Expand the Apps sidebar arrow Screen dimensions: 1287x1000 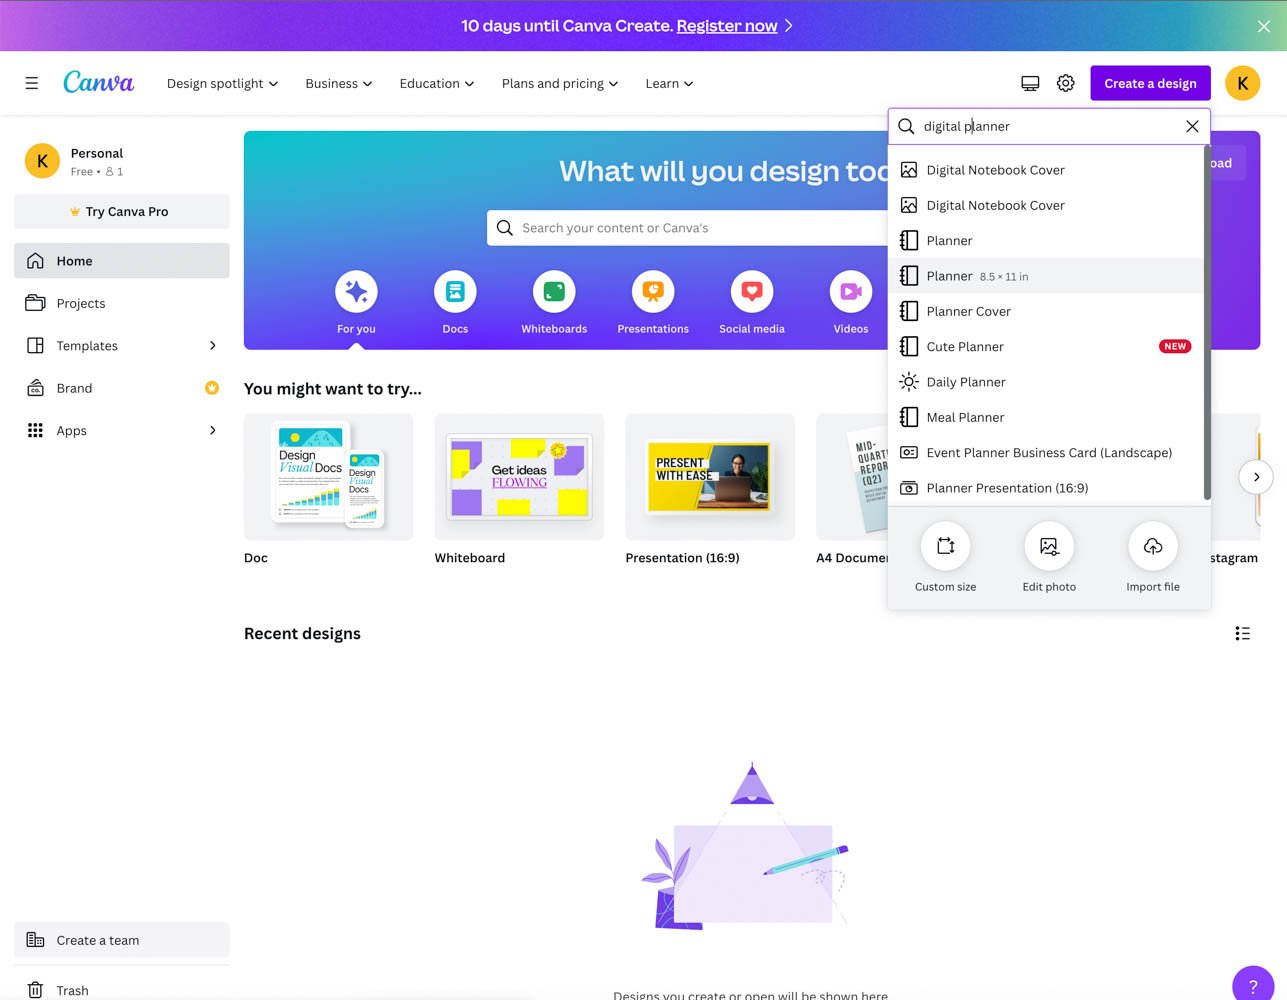coord(212,430)
